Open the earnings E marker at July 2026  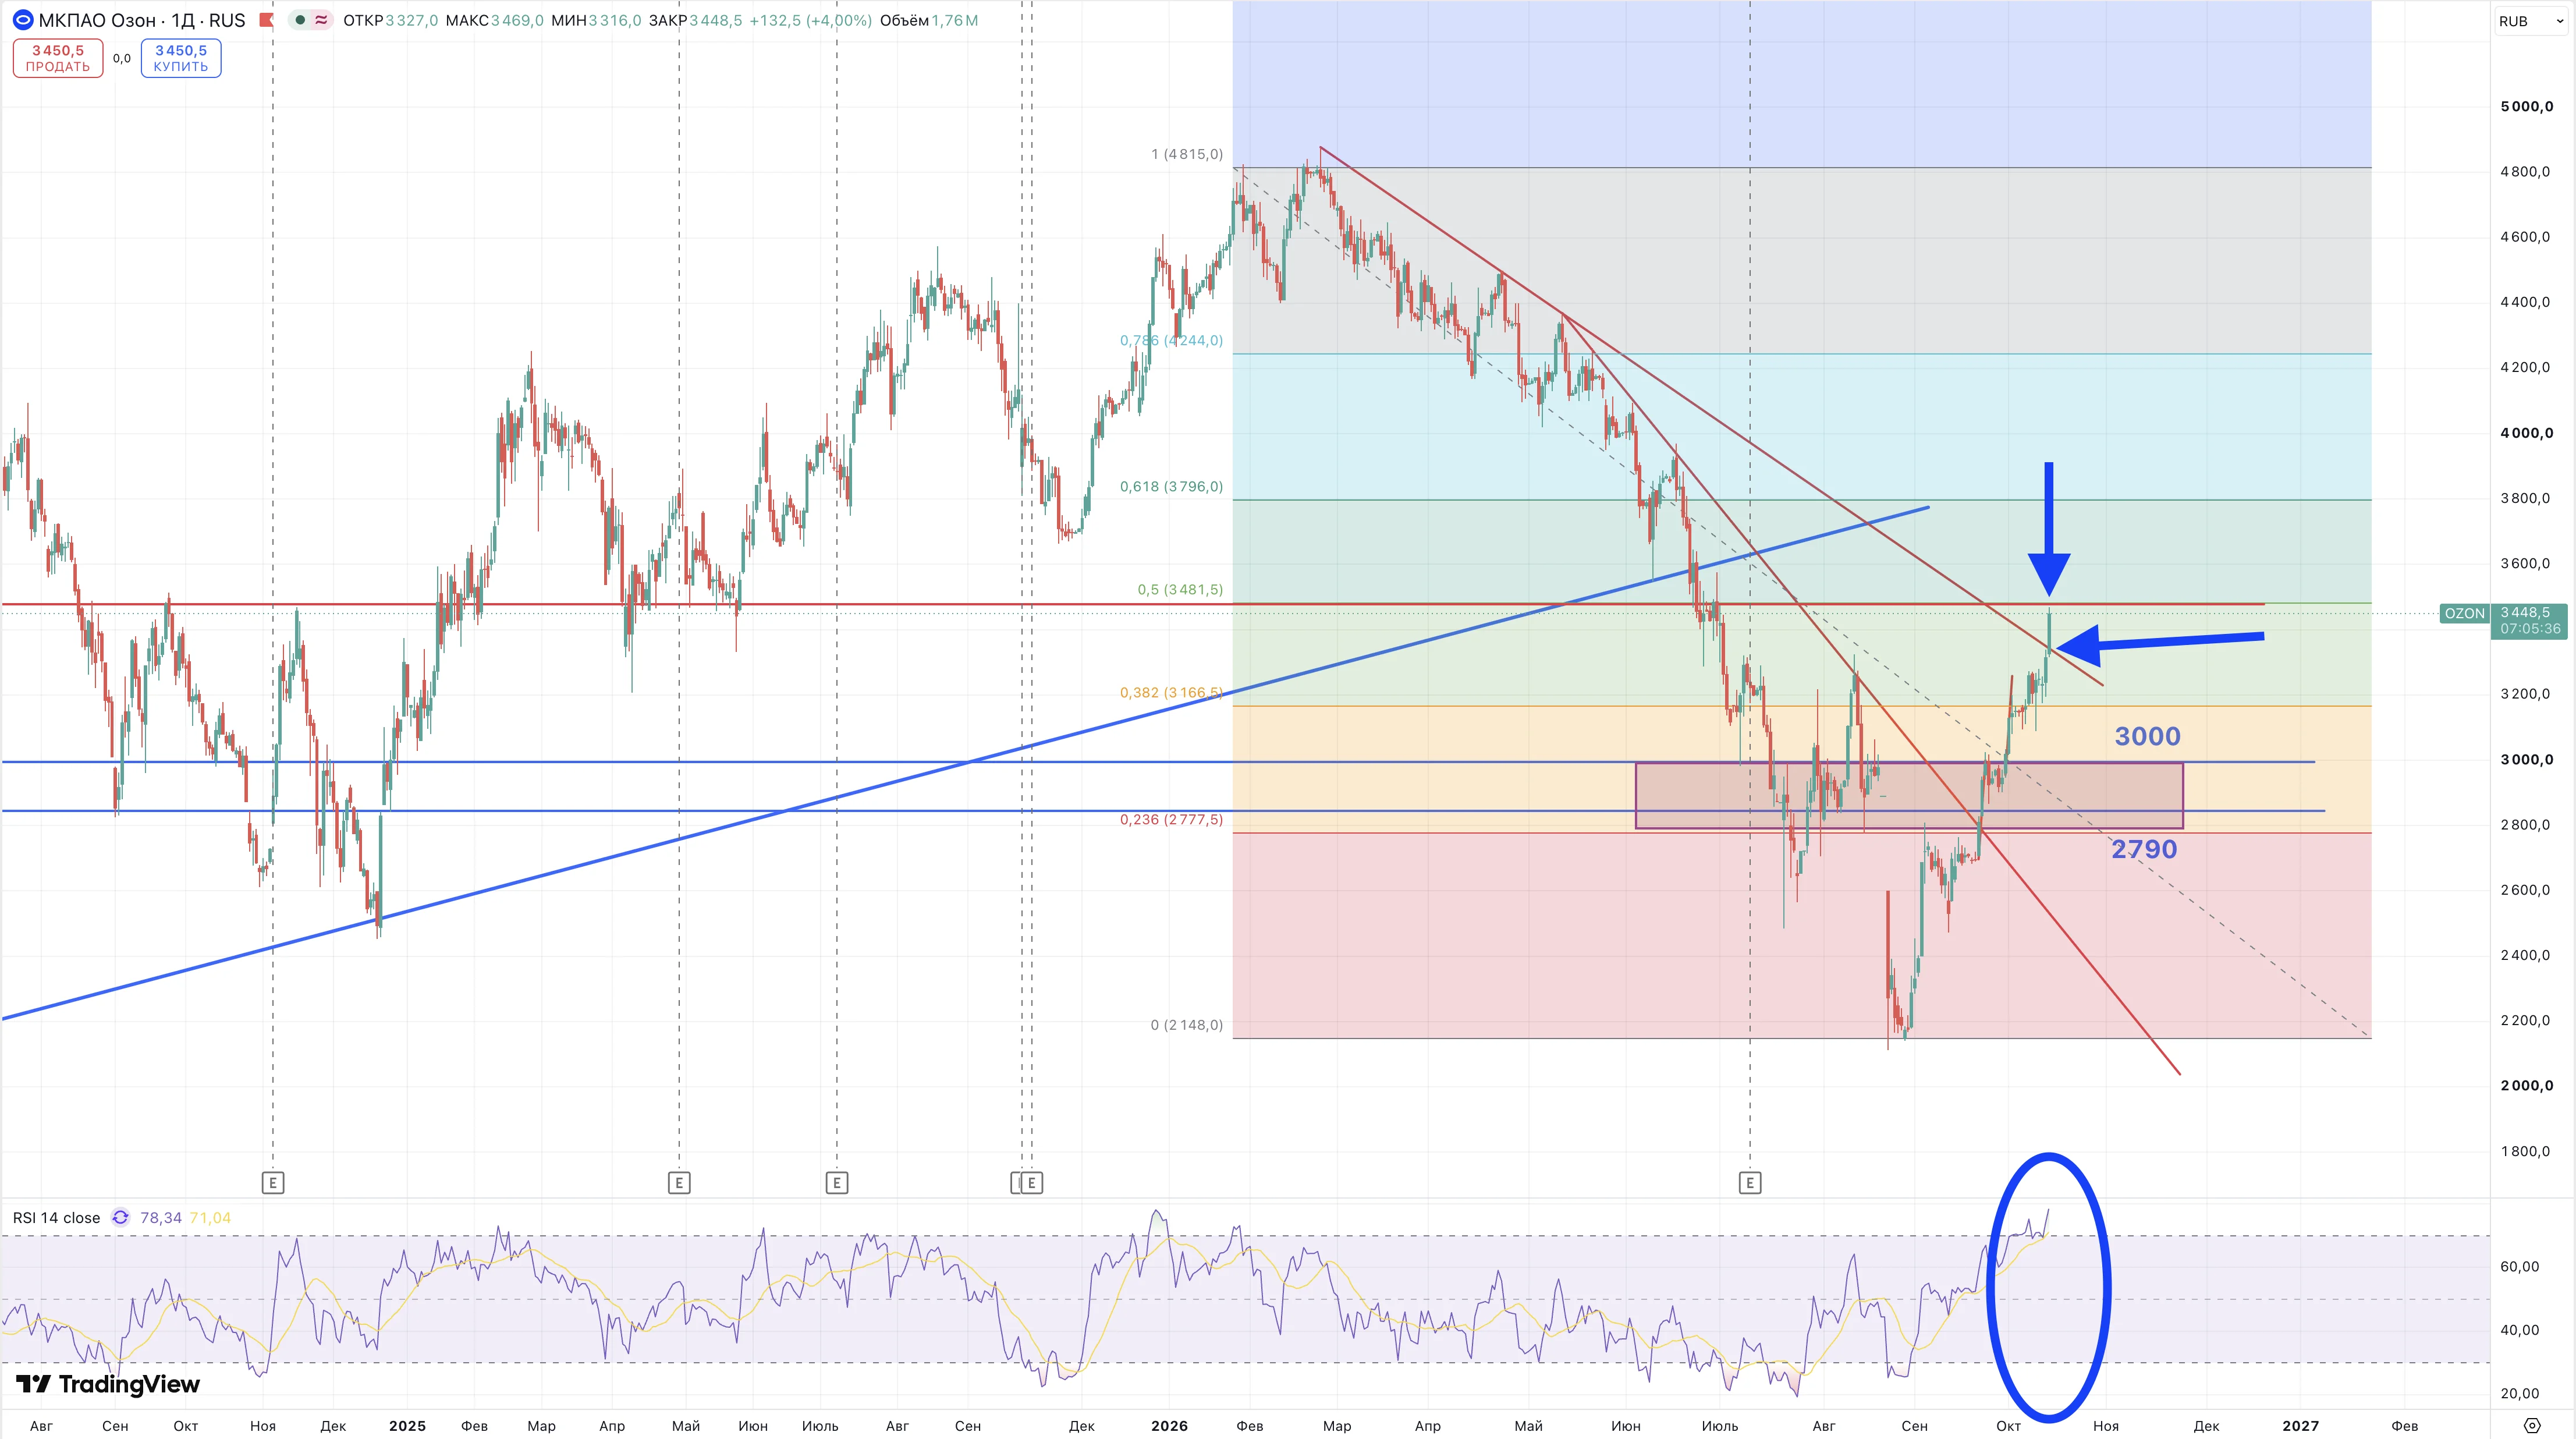[1750, 1183]
